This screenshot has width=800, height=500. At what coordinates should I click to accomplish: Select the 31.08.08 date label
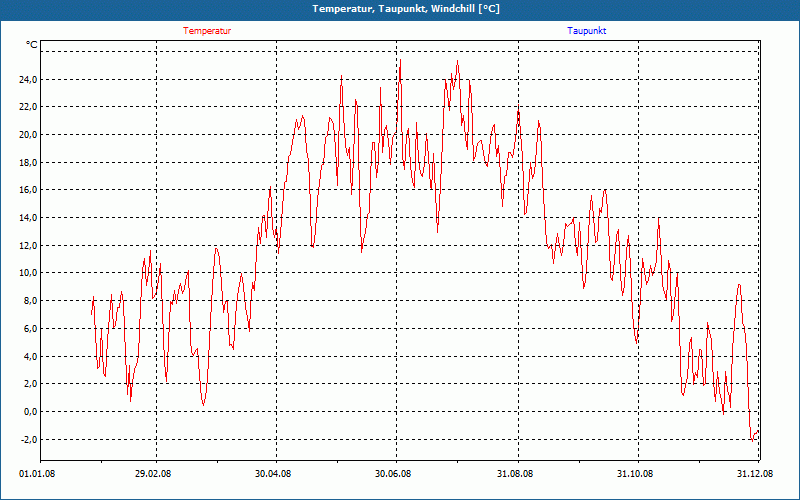tap(515, 474)
